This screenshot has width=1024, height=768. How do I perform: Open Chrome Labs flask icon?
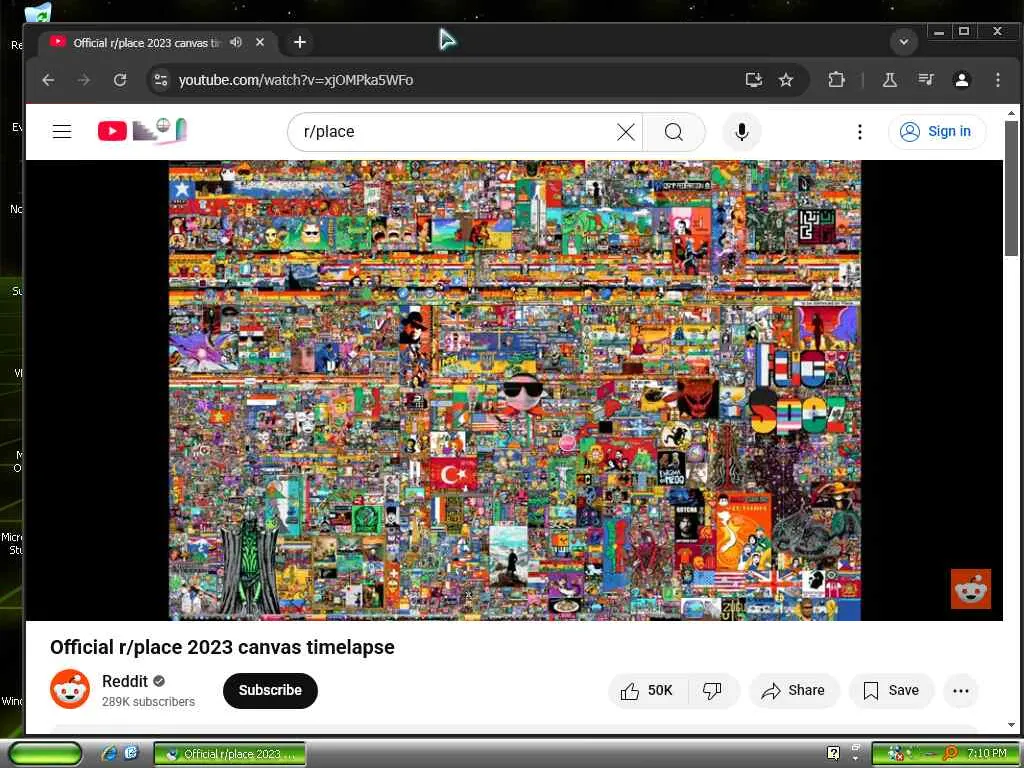pos(889,80)
